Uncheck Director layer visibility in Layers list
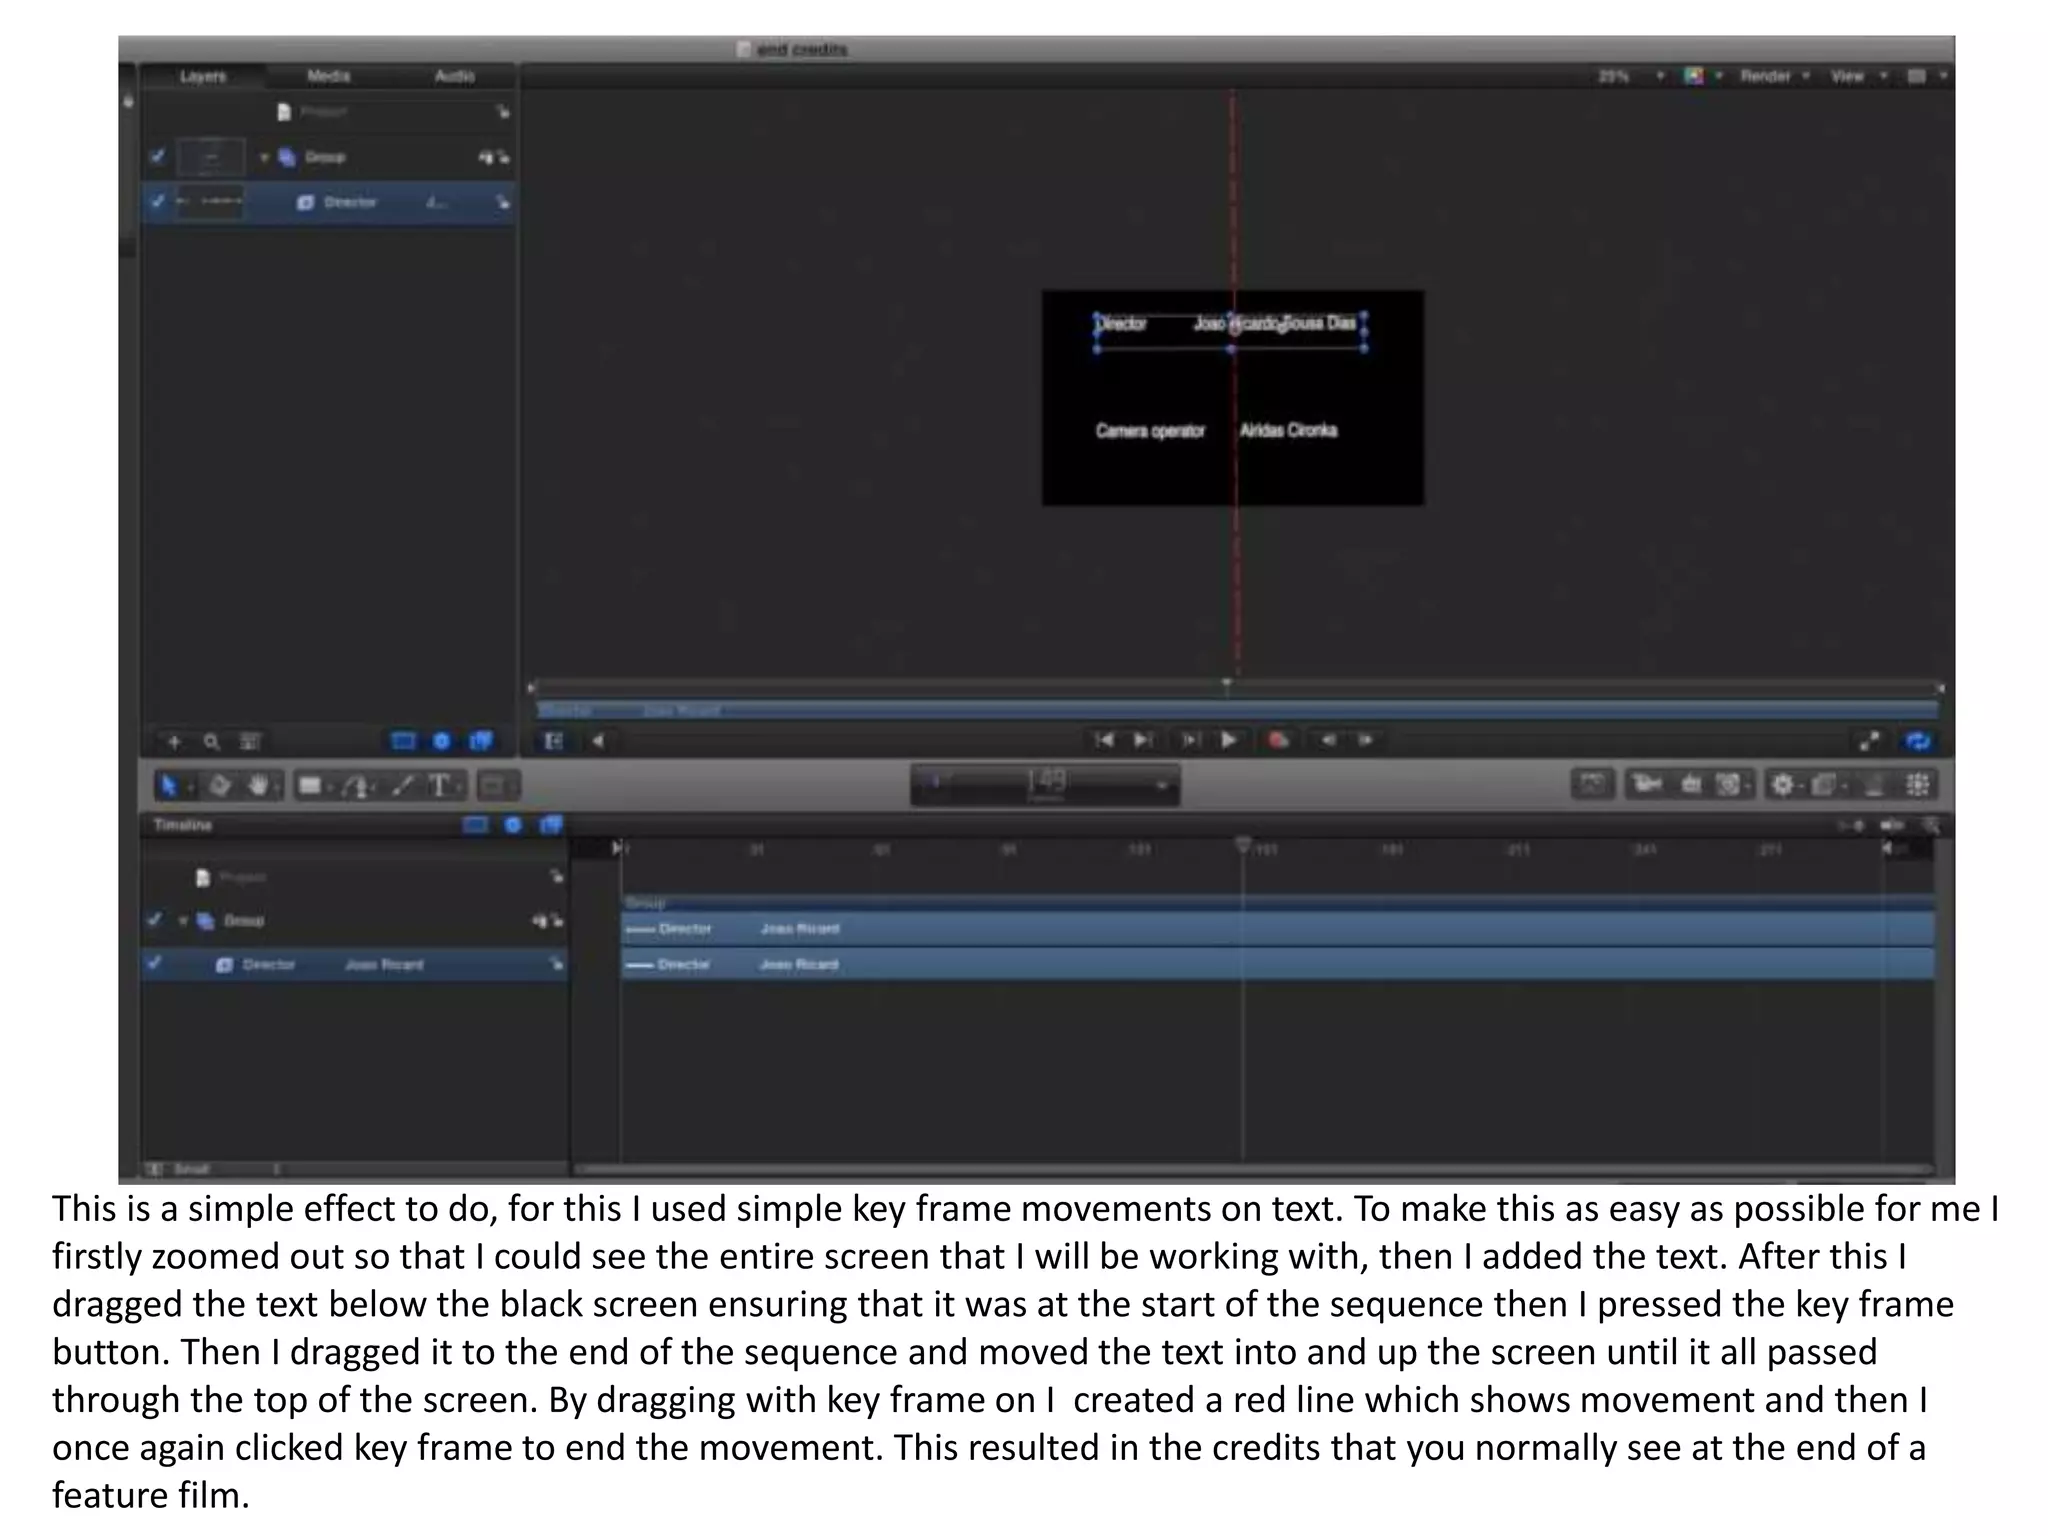Image resolution: width=2048 pixels, height=1536 pixels. pos(157,201)
